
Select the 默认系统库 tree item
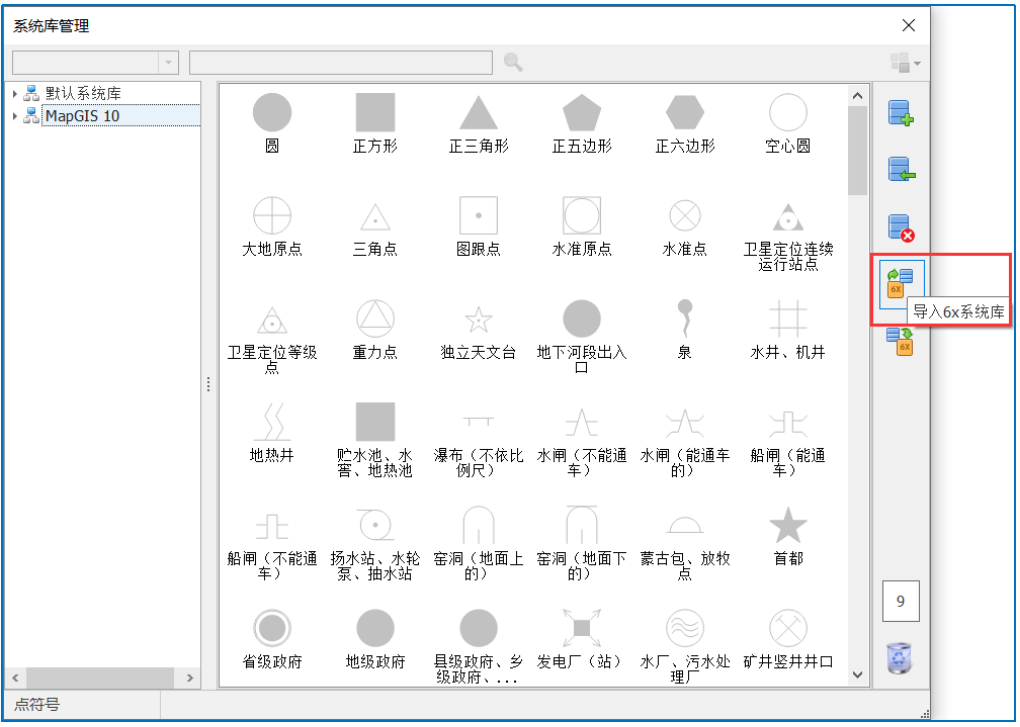pyautogui.click(x=83, y=94)
